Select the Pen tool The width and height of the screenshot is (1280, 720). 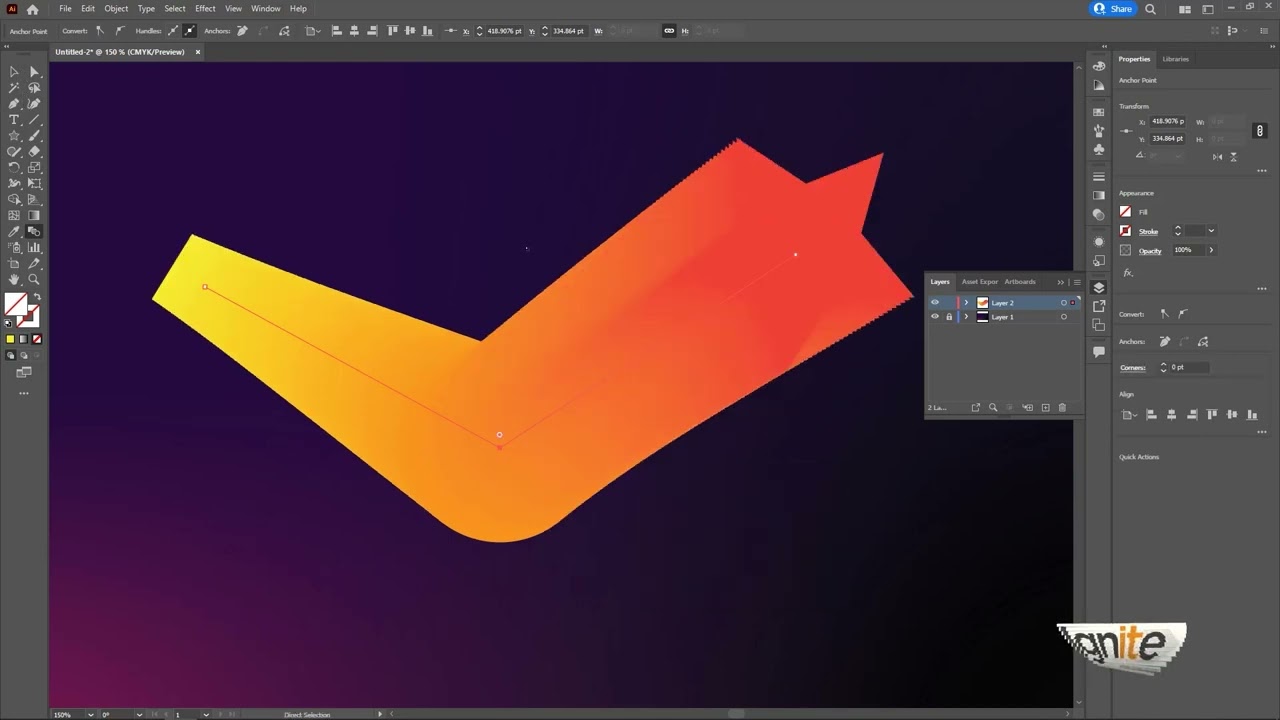14,104
